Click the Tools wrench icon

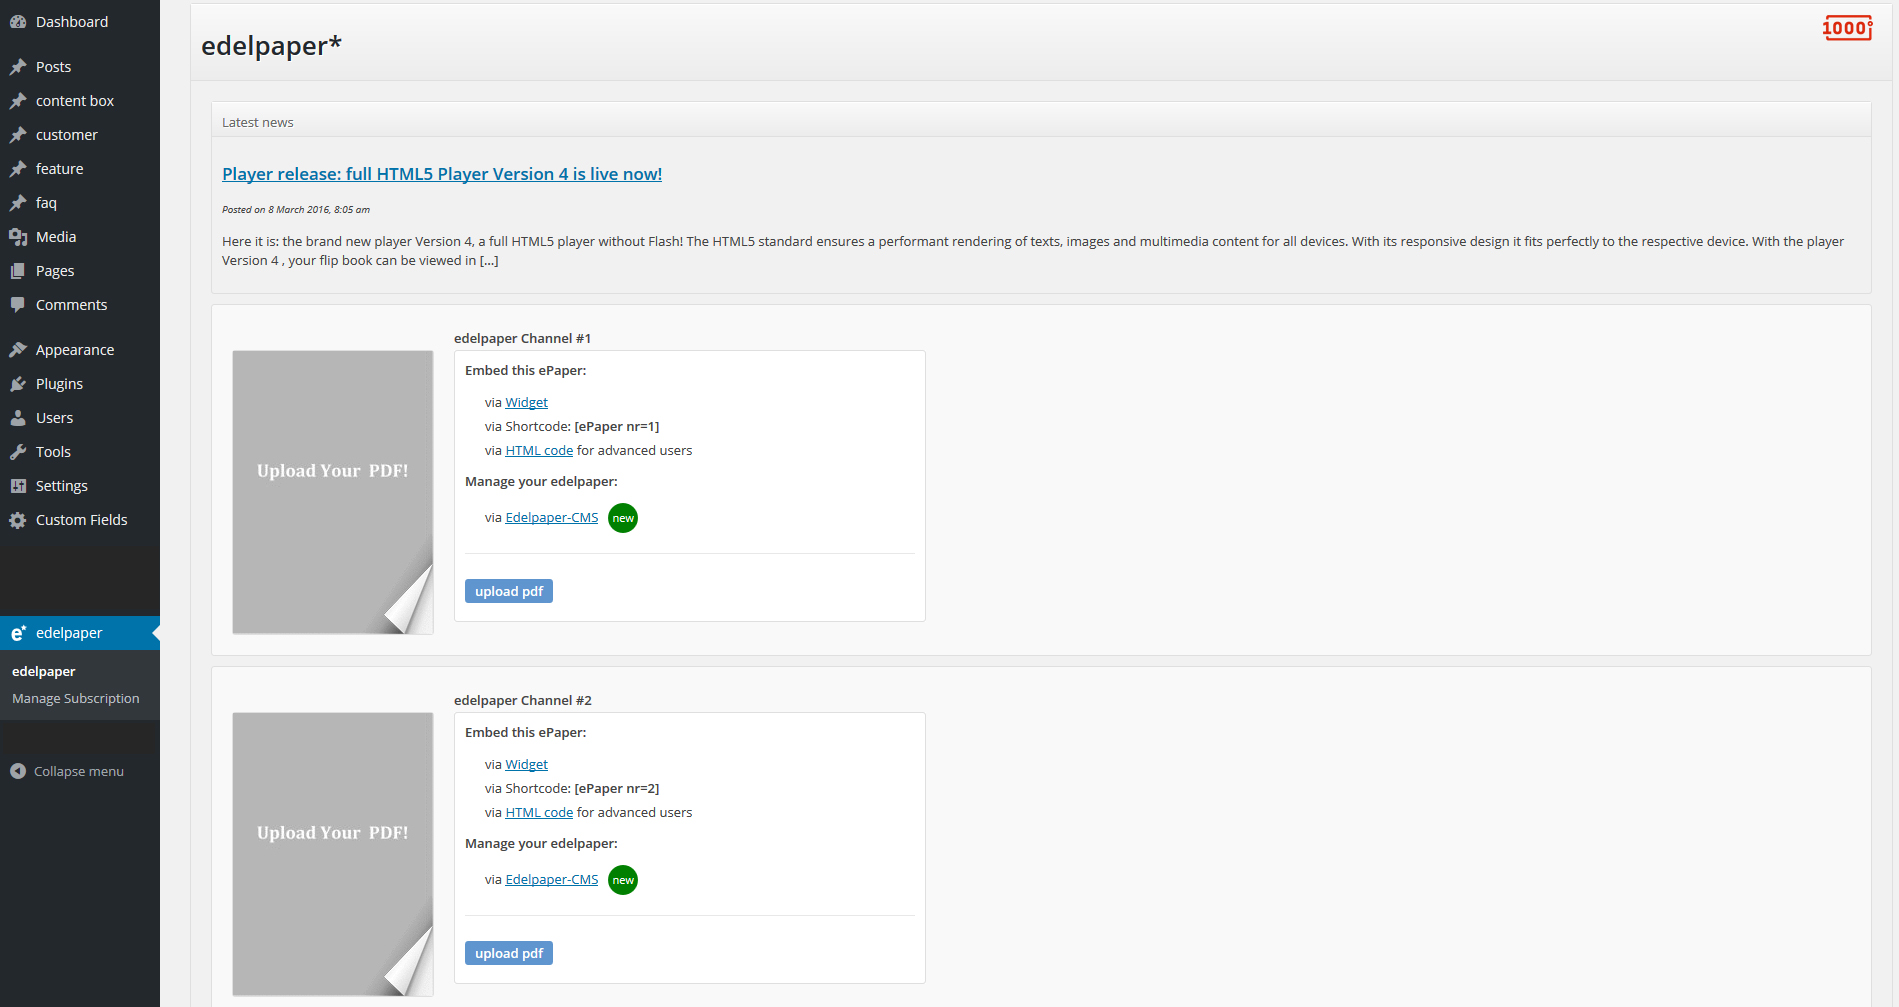18,452
